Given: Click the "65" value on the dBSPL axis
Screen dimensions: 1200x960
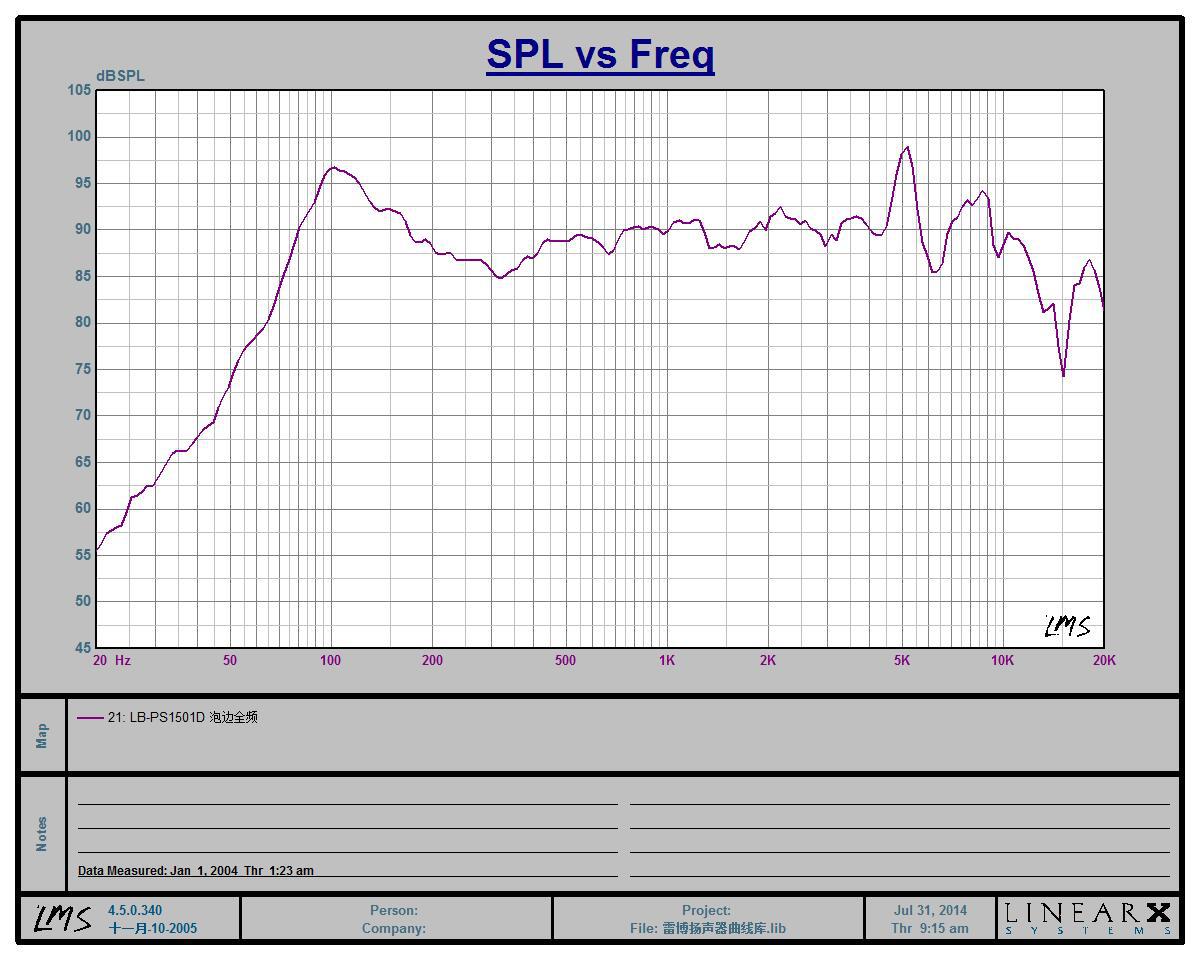Looking at the screenshot, I should pyautogui.click(x=83, y=462).
